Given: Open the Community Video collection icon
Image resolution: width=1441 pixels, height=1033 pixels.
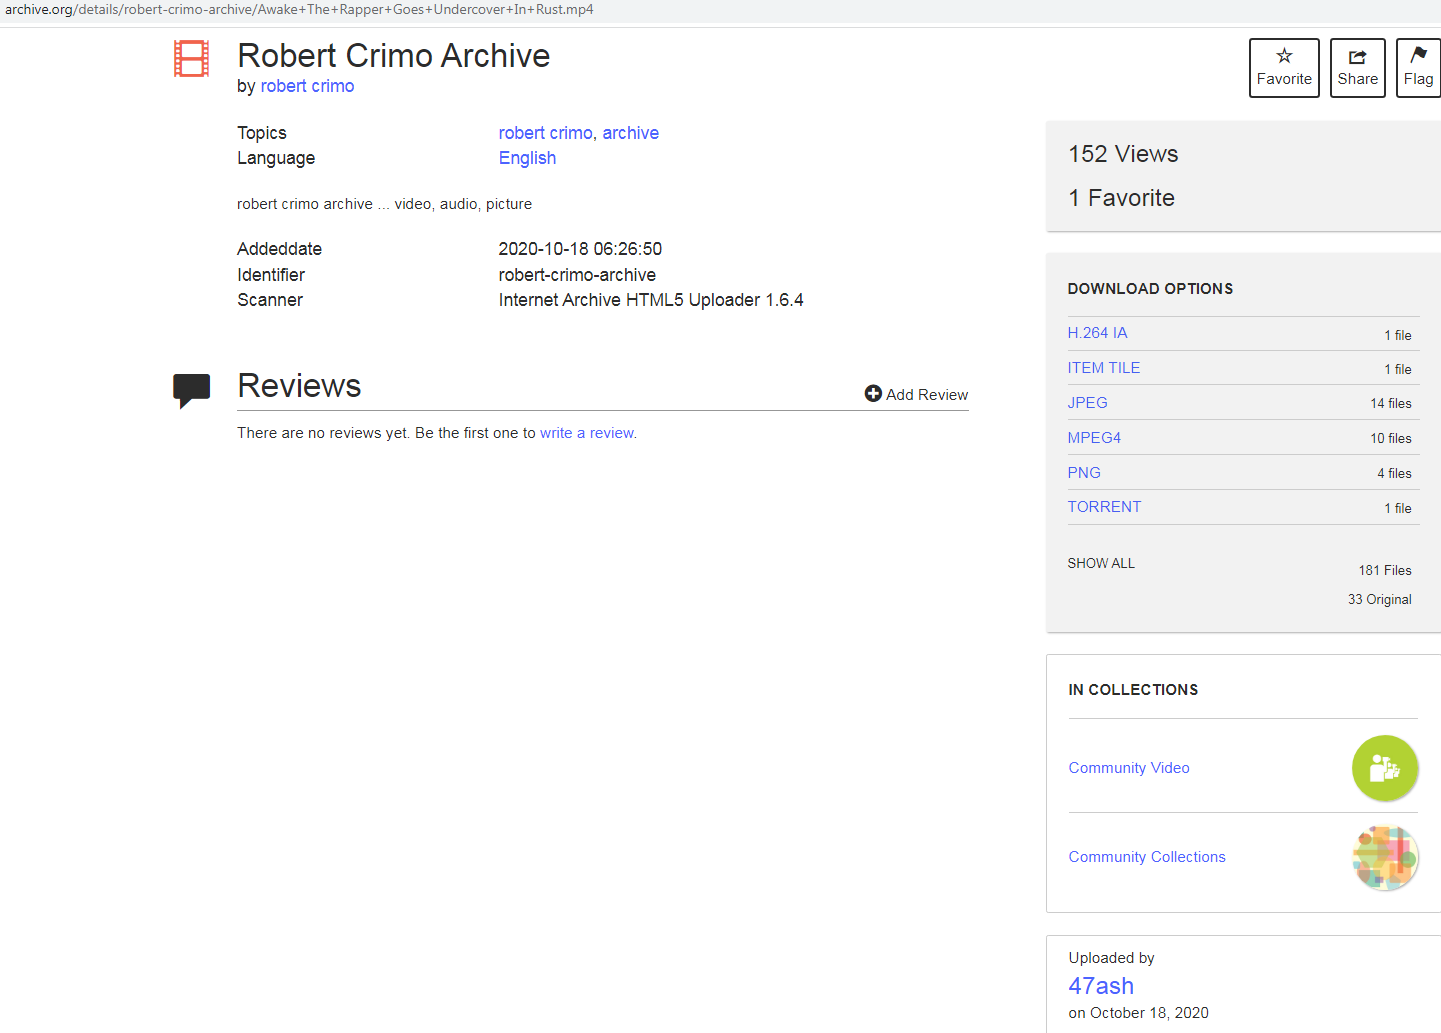Looking at the screenshot, I should coord(1385,768).
